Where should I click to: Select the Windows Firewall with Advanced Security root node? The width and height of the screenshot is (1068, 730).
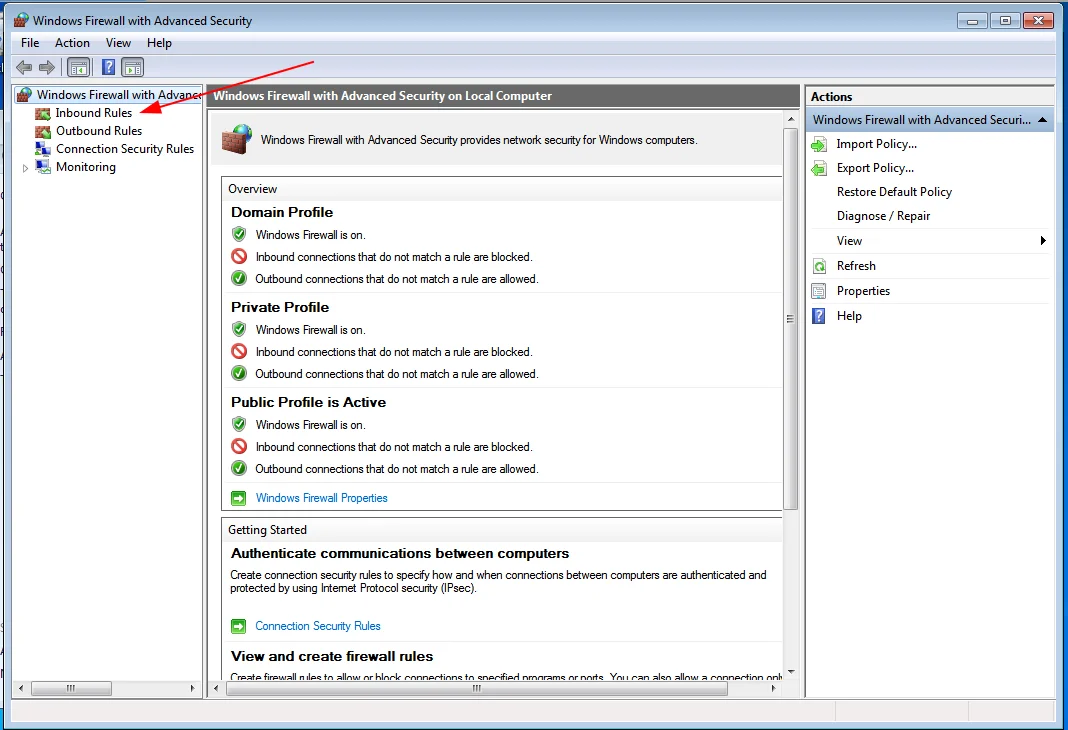(x=119, y=95)
